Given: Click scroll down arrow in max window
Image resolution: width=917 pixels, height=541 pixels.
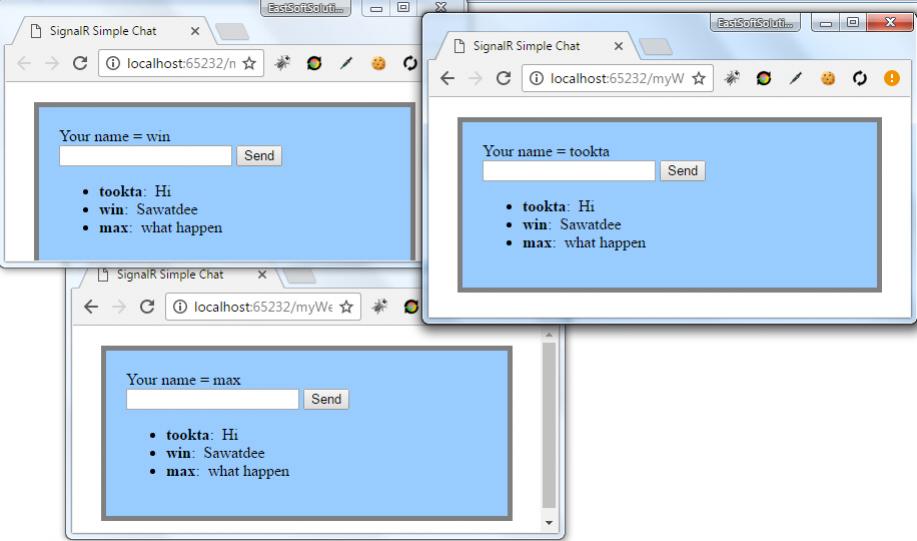Looking at the screenshot, I should click(549, 522).
